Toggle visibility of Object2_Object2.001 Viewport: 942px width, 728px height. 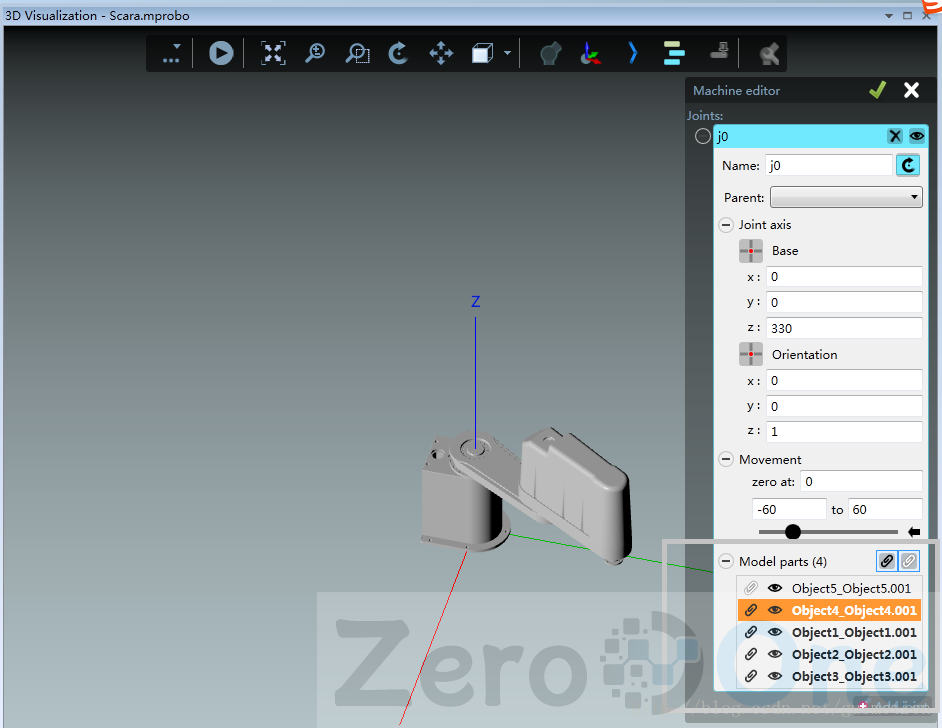click(775, 654)
